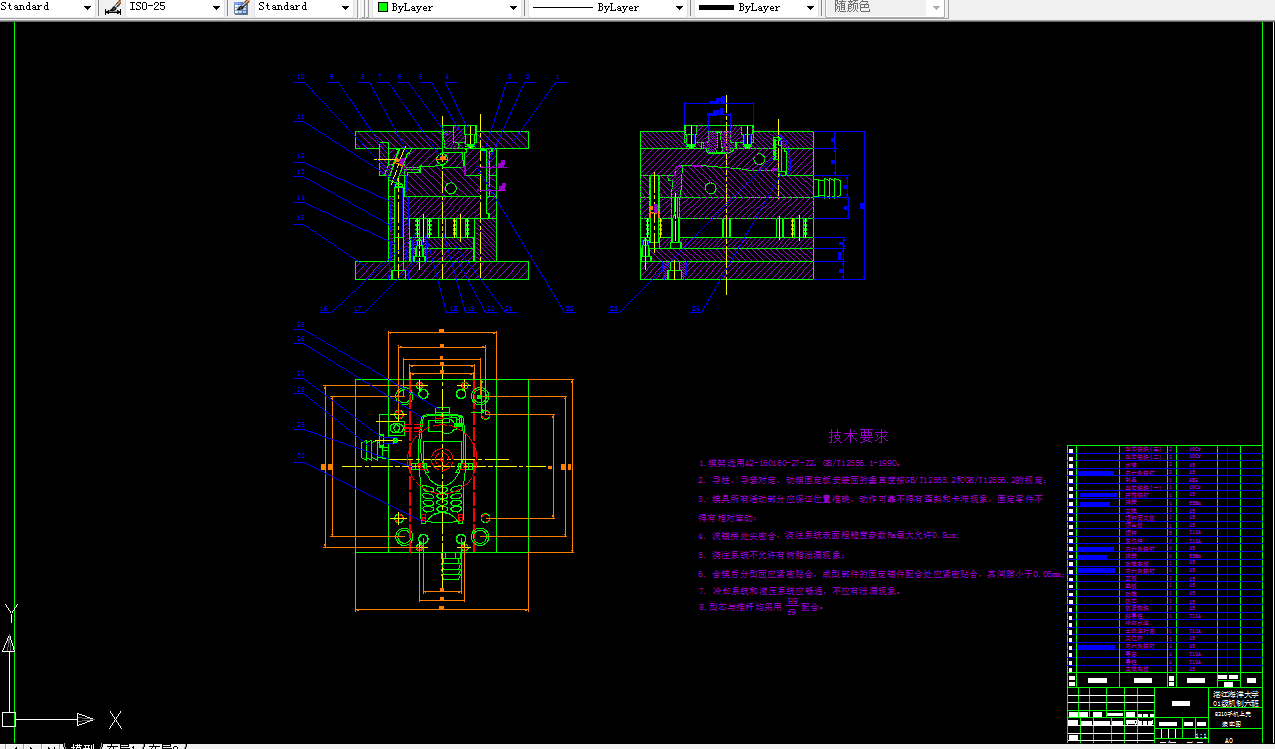Viewport: 1275px width, 749px height.
Task: Click the UCS origin square icon
Action: [9, 718]
